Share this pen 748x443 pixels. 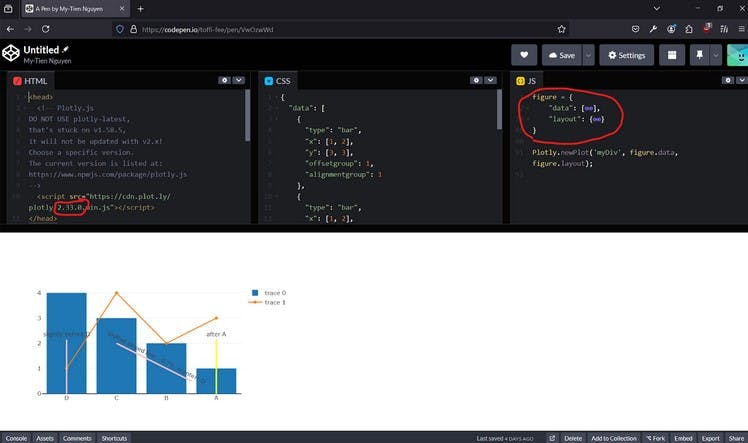click(x=736, y=438)
